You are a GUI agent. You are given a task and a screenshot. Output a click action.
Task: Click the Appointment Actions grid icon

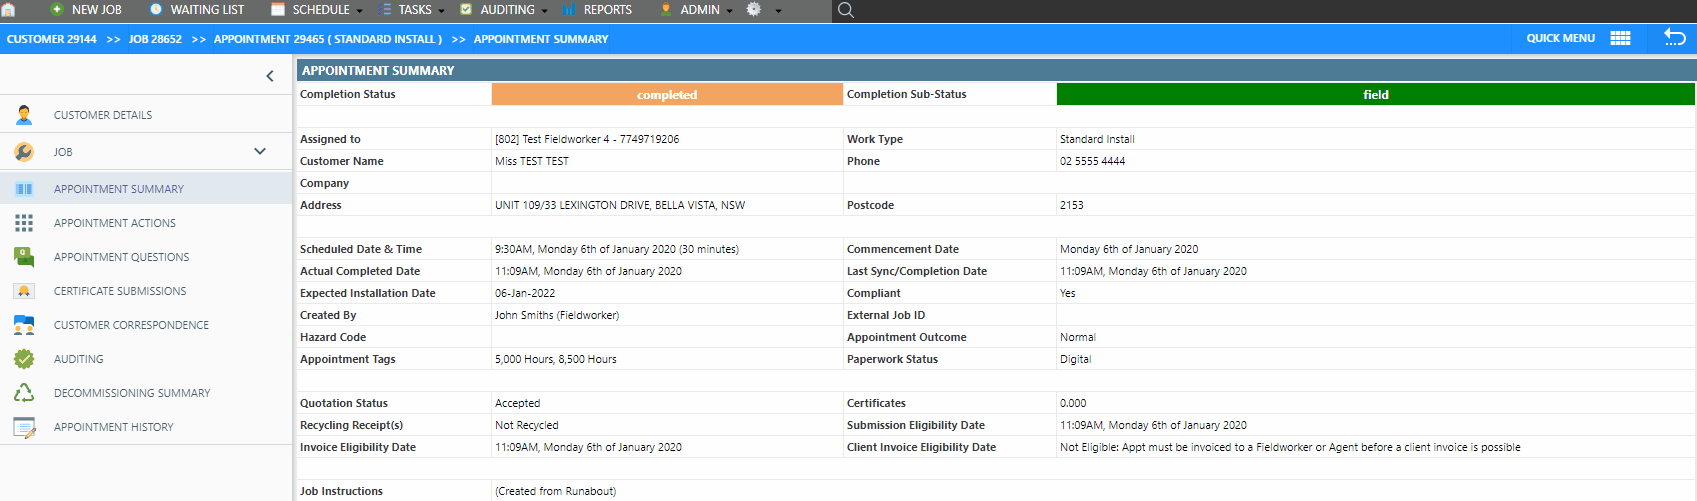click(x=24, y=223)
